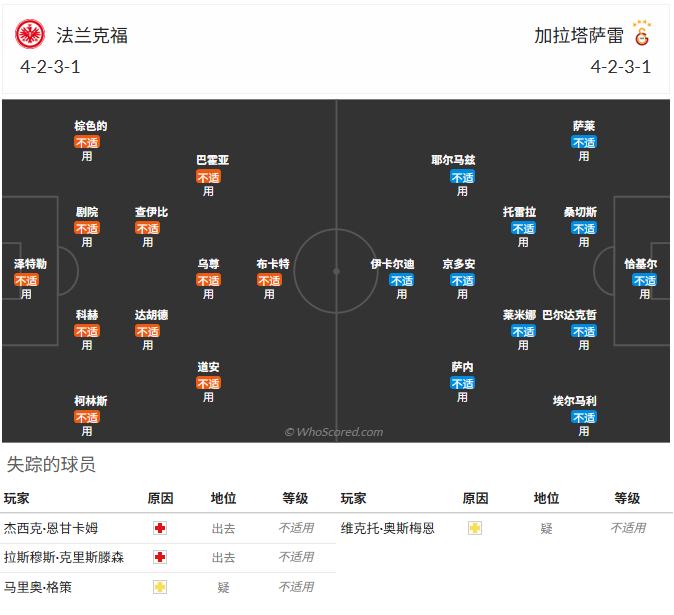Select player 杰西克·恩甘卡姆 in missing list
This screenshot has width=674, height=615.
coord(51,528)
